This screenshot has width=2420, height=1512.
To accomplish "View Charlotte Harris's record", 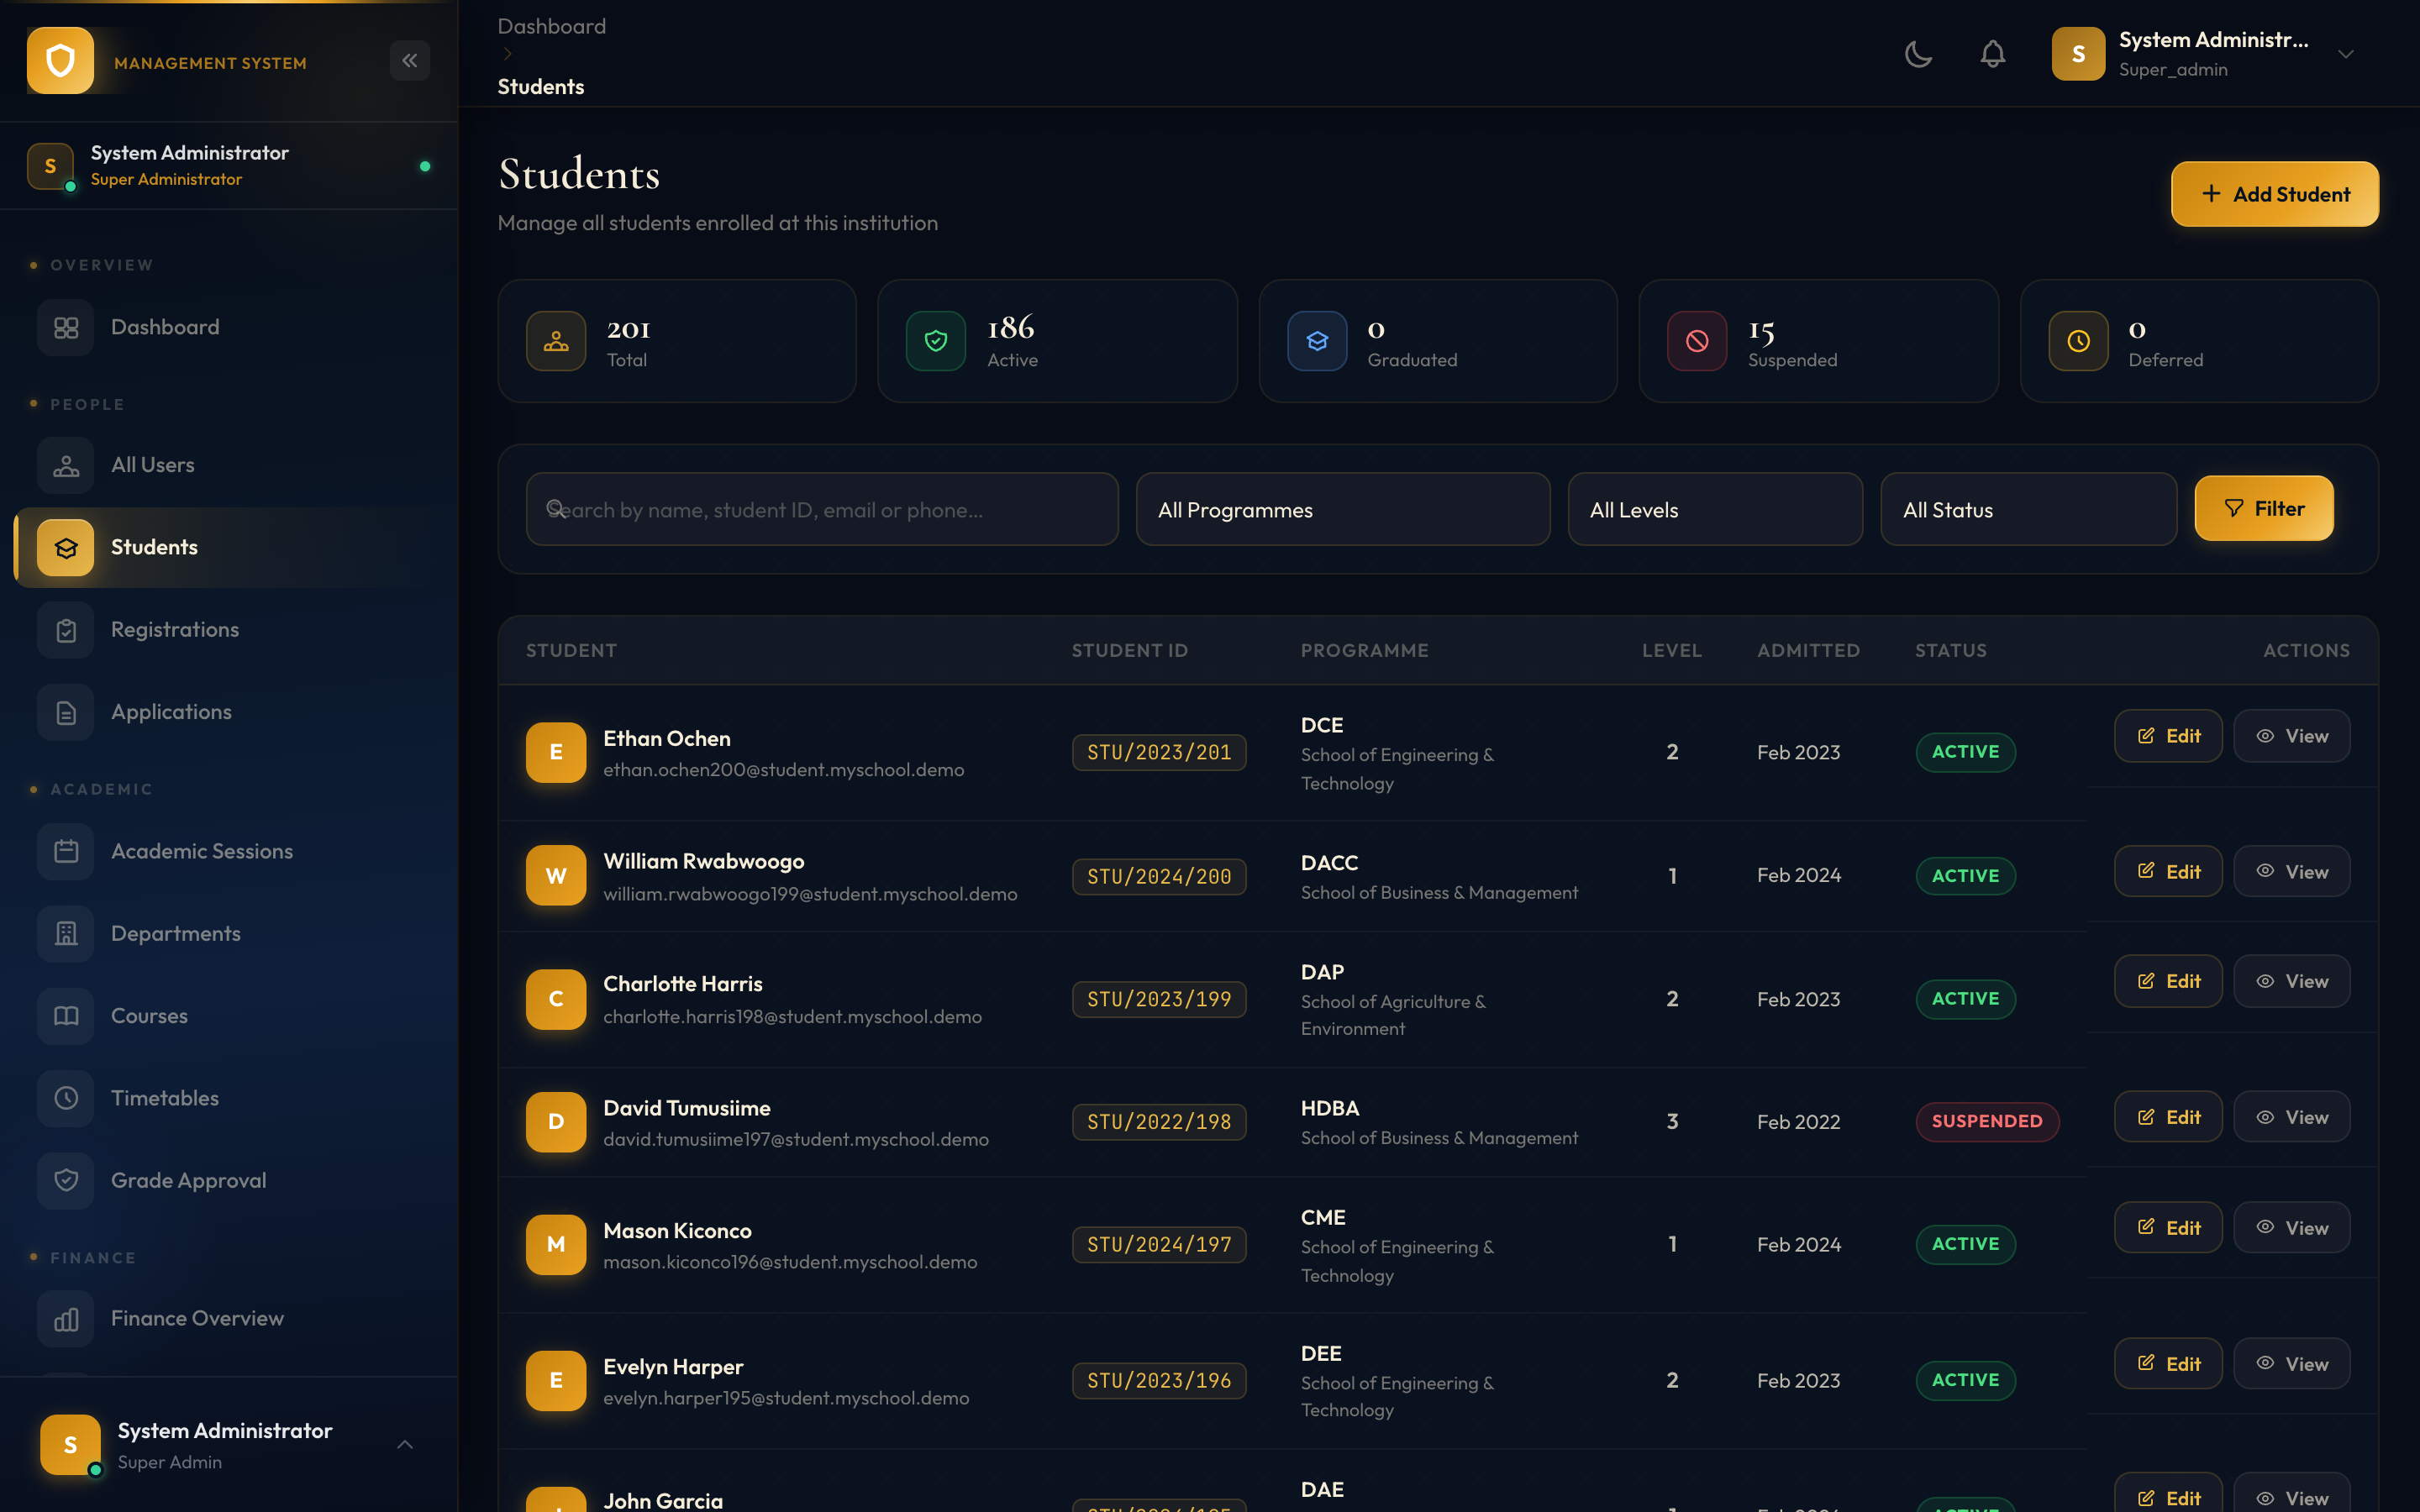I will point(2291,981).
